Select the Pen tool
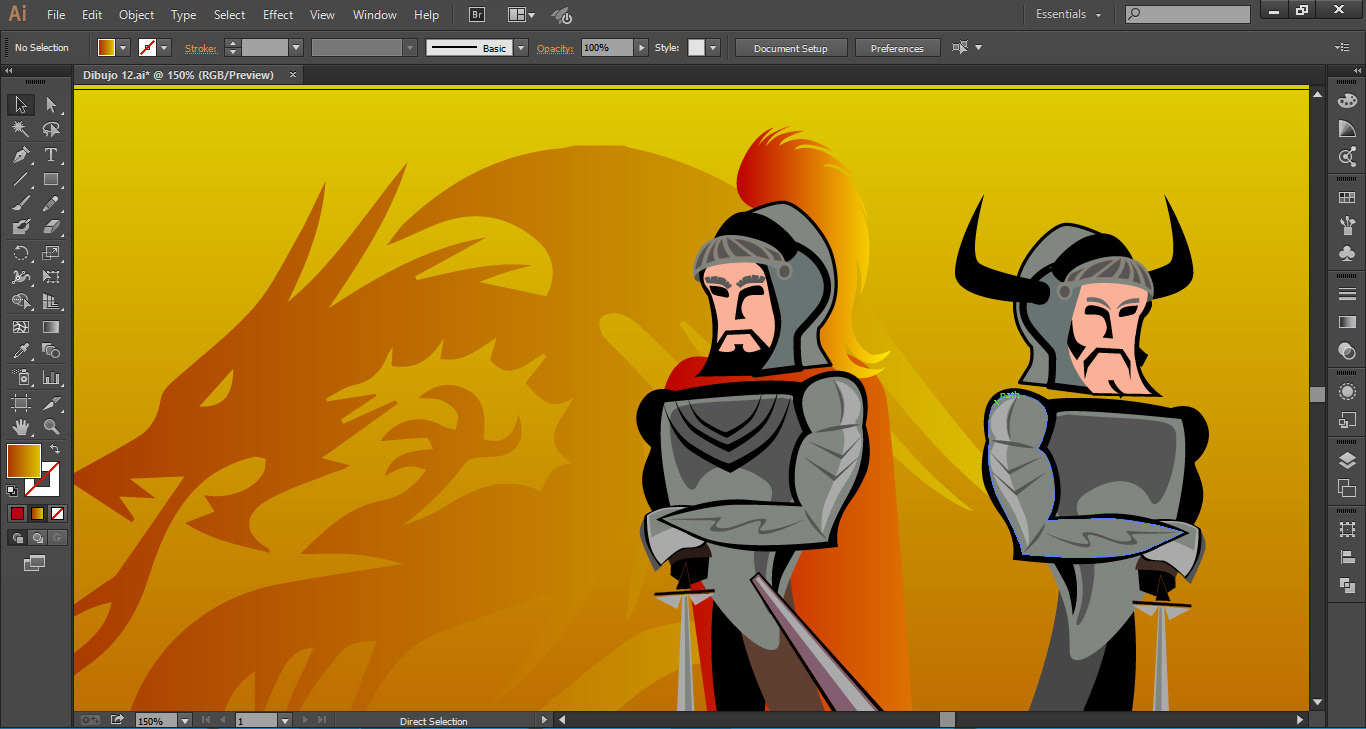The image size is (1366, 729). (x=21, y=155)
